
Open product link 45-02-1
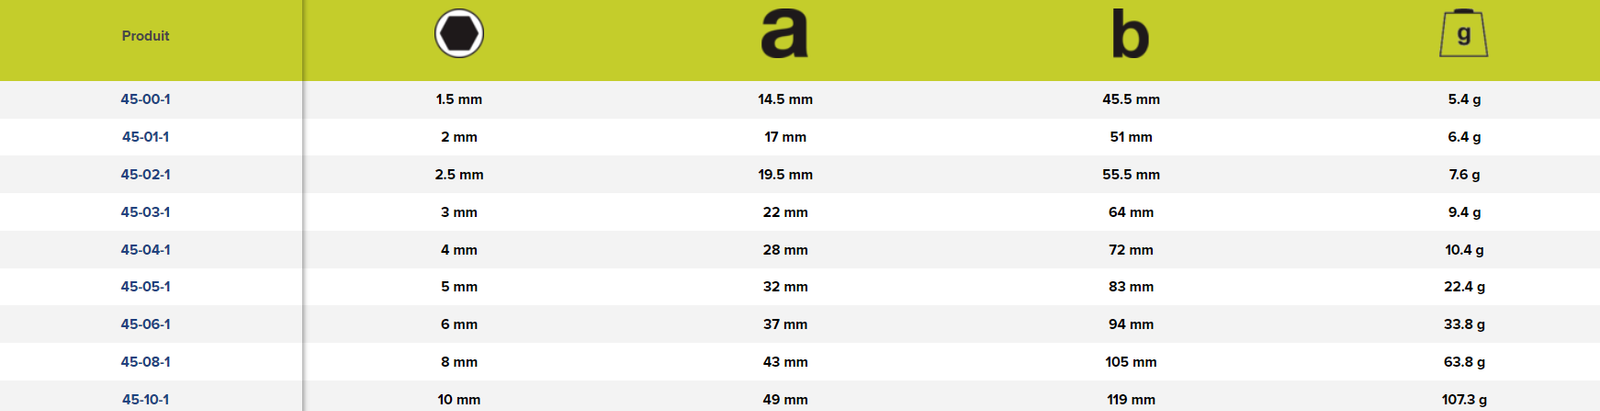(146, 174)
